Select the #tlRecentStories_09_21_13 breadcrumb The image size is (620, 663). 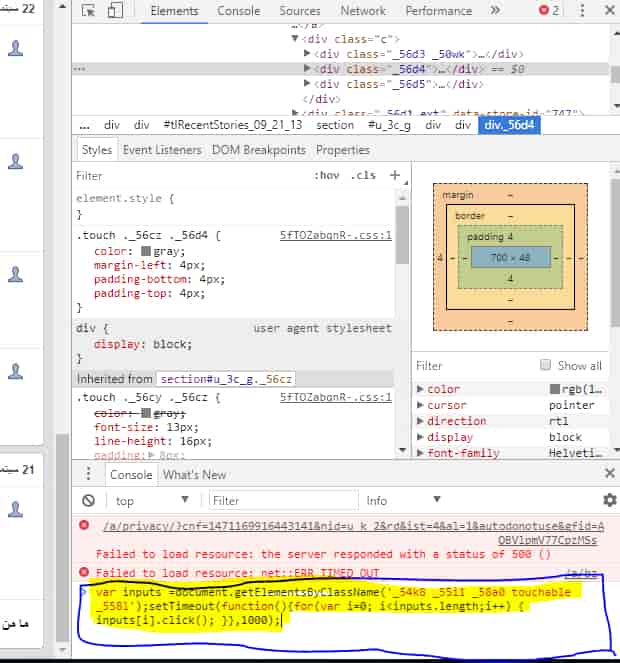233,126
